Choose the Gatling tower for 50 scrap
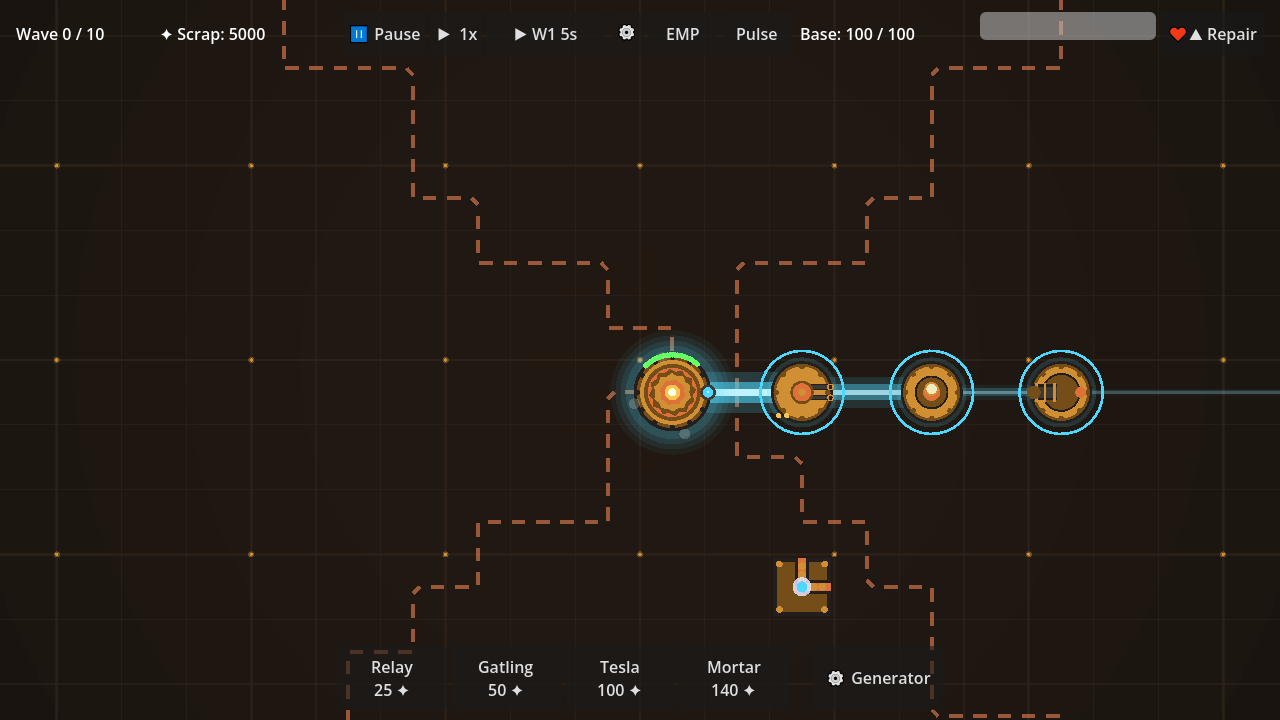The height and width of the screenshot is (720, 1280). point(505,679)
